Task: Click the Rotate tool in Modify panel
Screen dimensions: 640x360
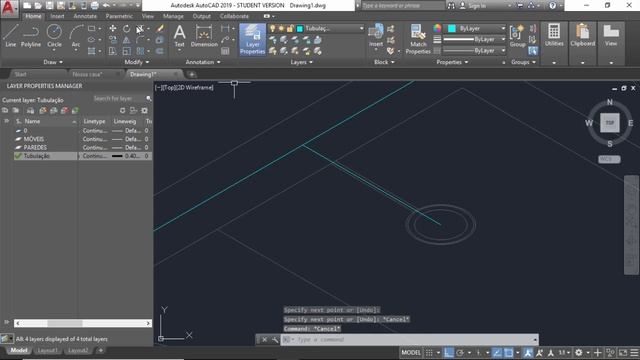Action: [127, 29]
